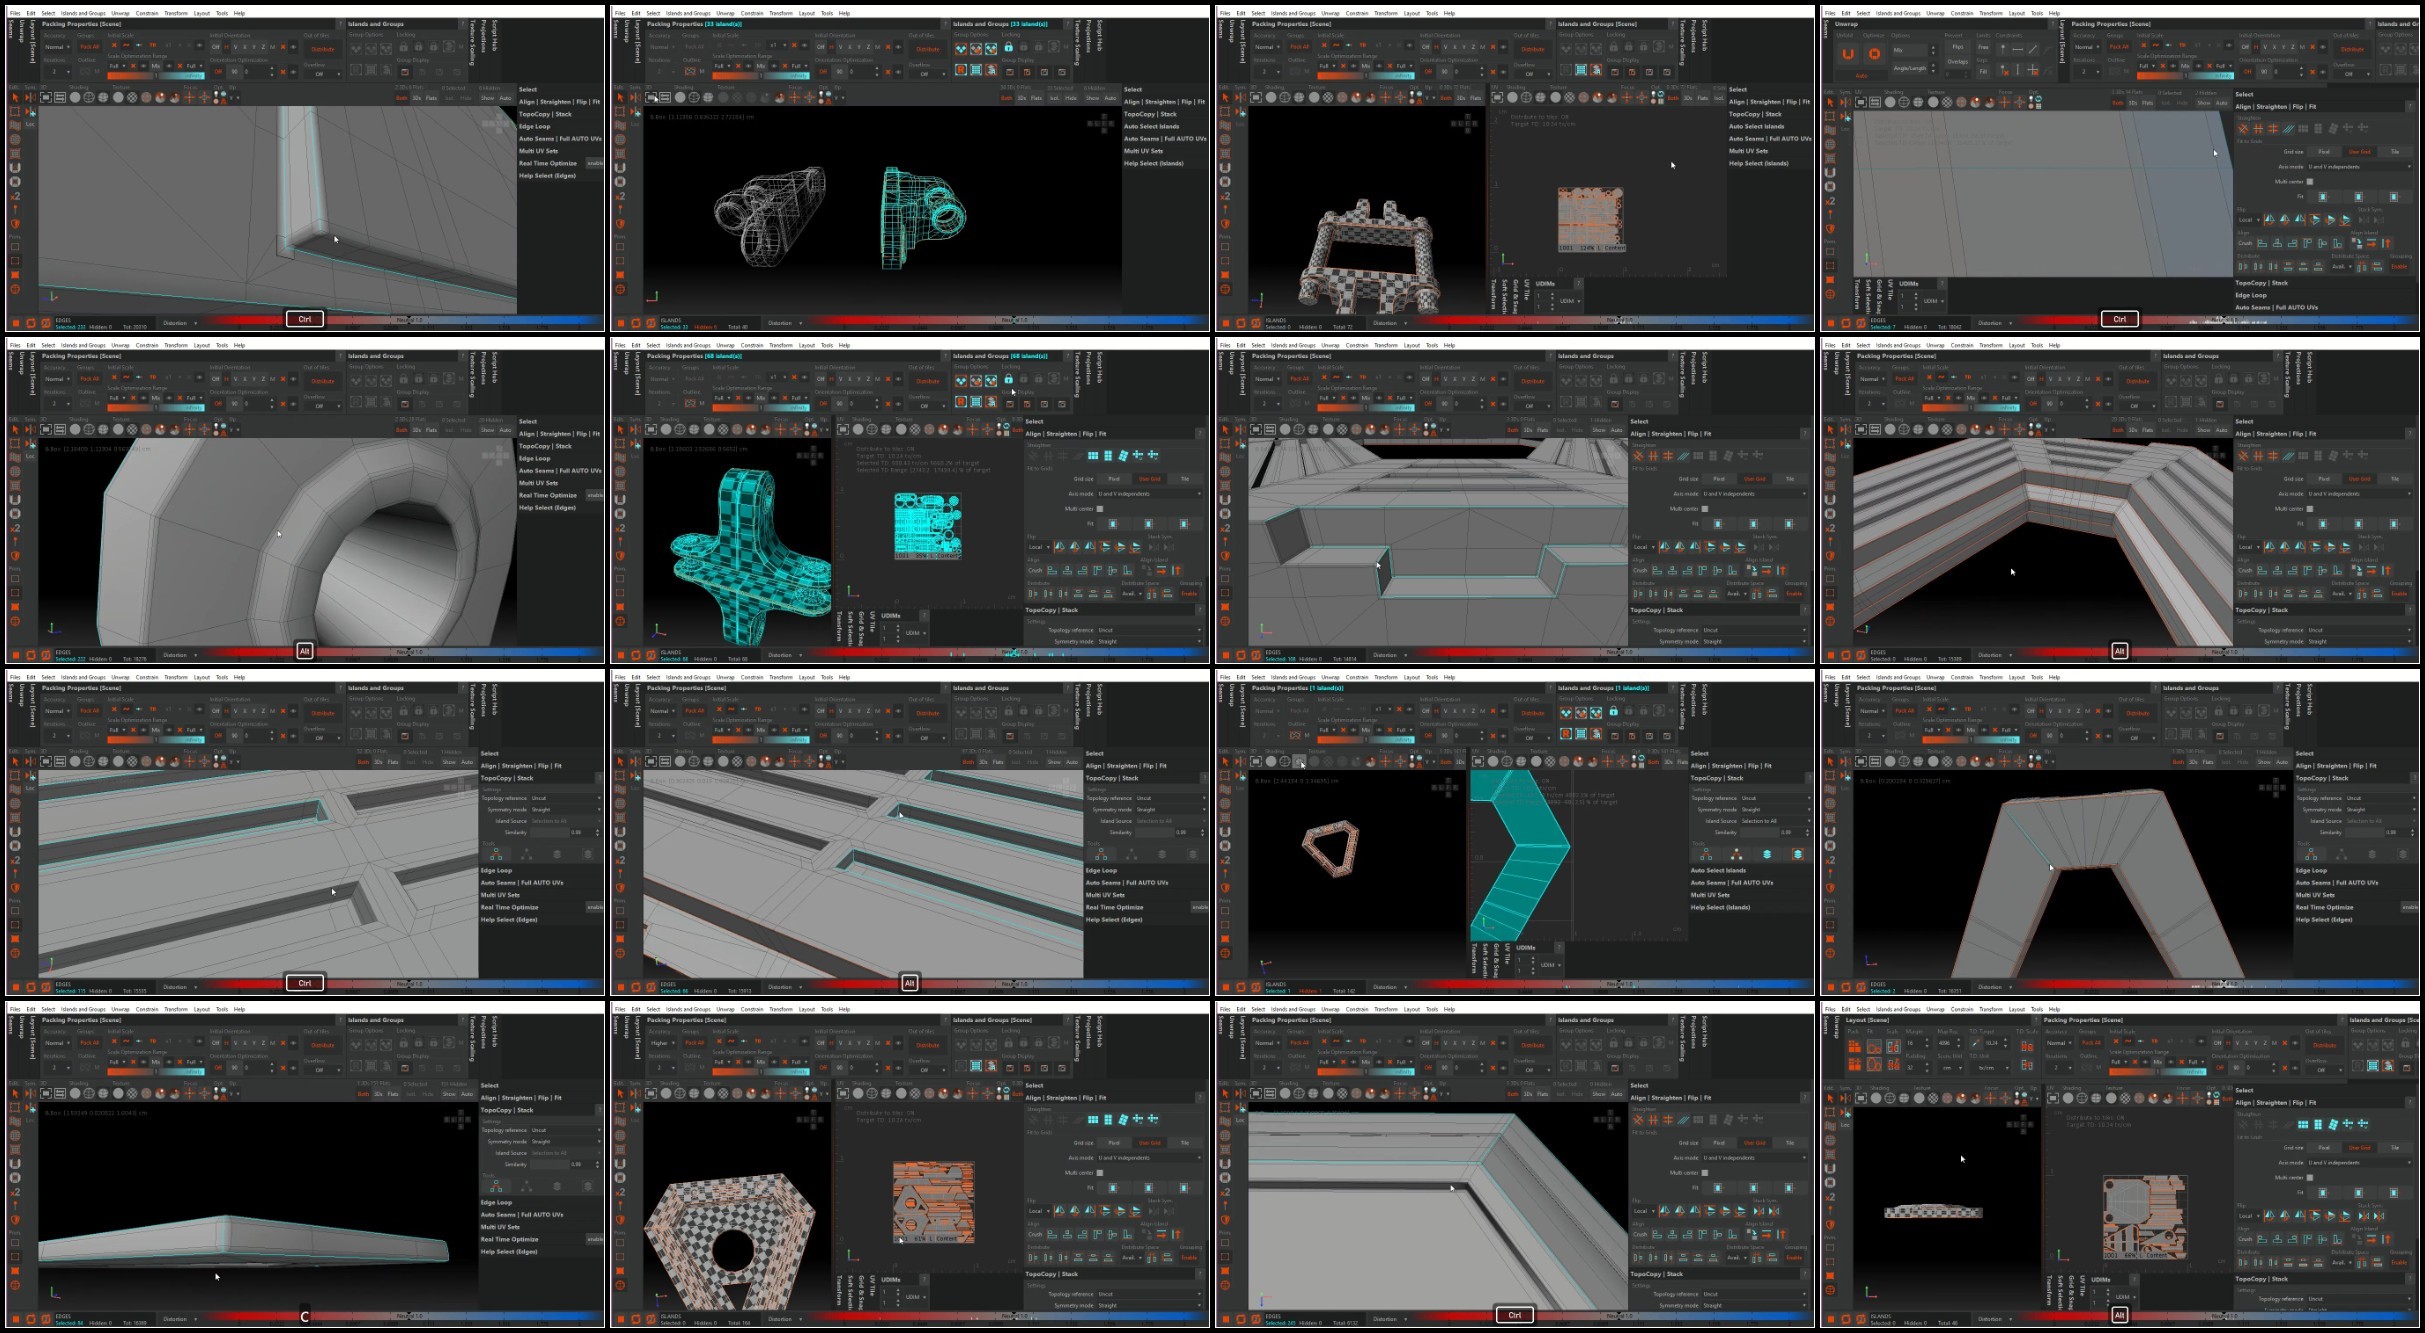Select the User Grid option in the stepped-layers frame
Screen dimensions: 2425x1333
pos(2359,479)
